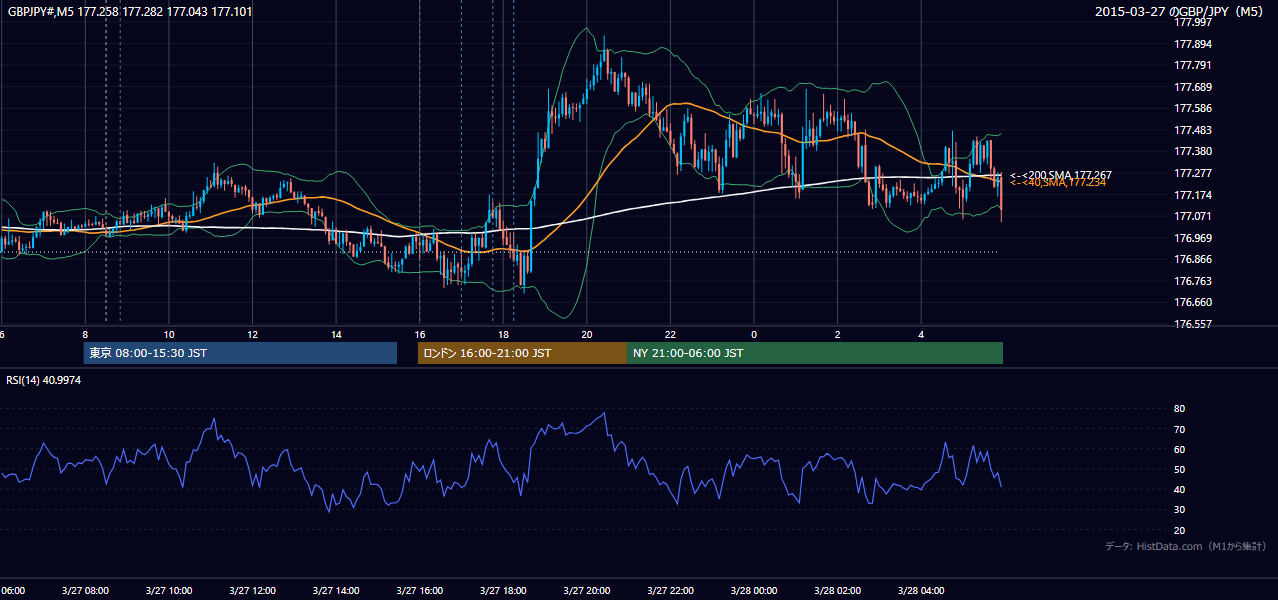Viewport: 1278px width, 600px height.
Task: Click the 200 SMA 177.267 label
Action: tap(1061, 175)
